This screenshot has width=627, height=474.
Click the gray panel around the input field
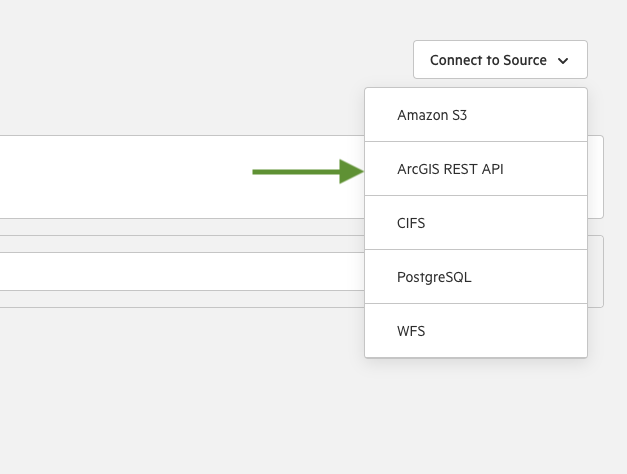(180, 244)
